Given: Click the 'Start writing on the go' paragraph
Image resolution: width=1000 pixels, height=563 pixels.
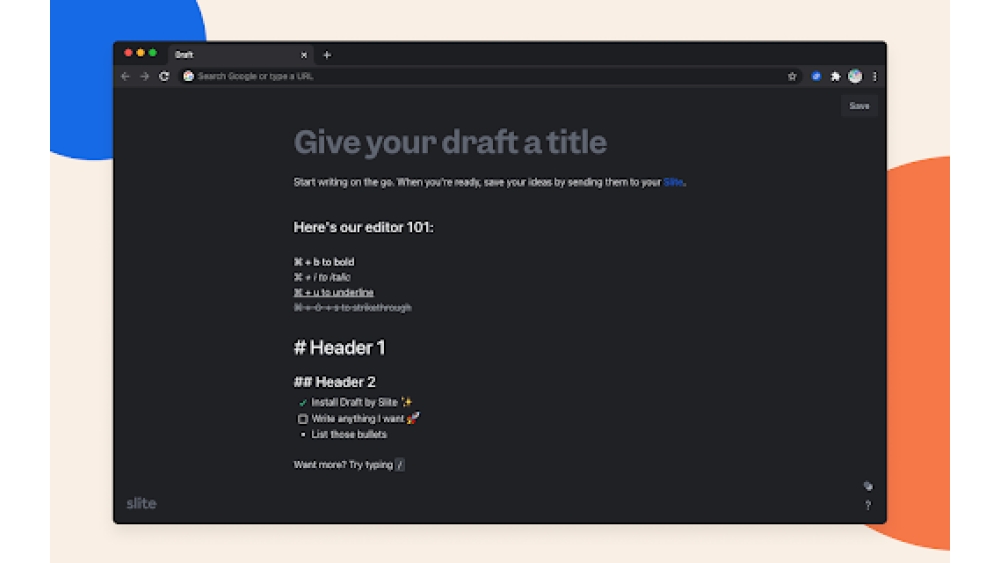Looking at the screenshot, I should (490, 182).
